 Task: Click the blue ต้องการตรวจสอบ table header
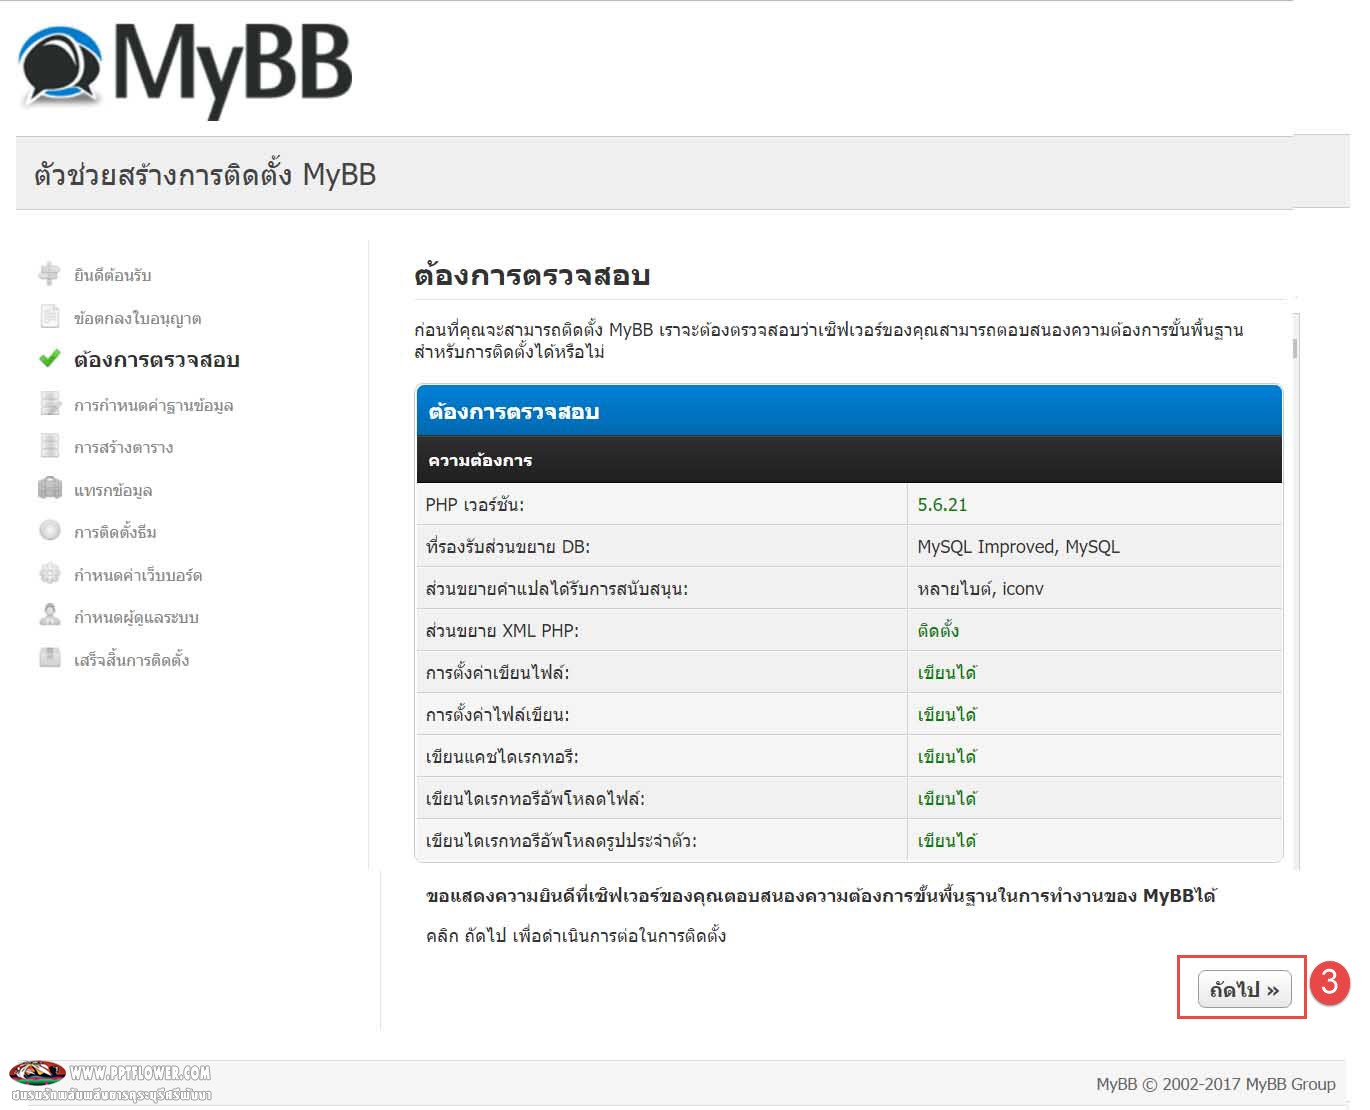click(x=849, y=411)
